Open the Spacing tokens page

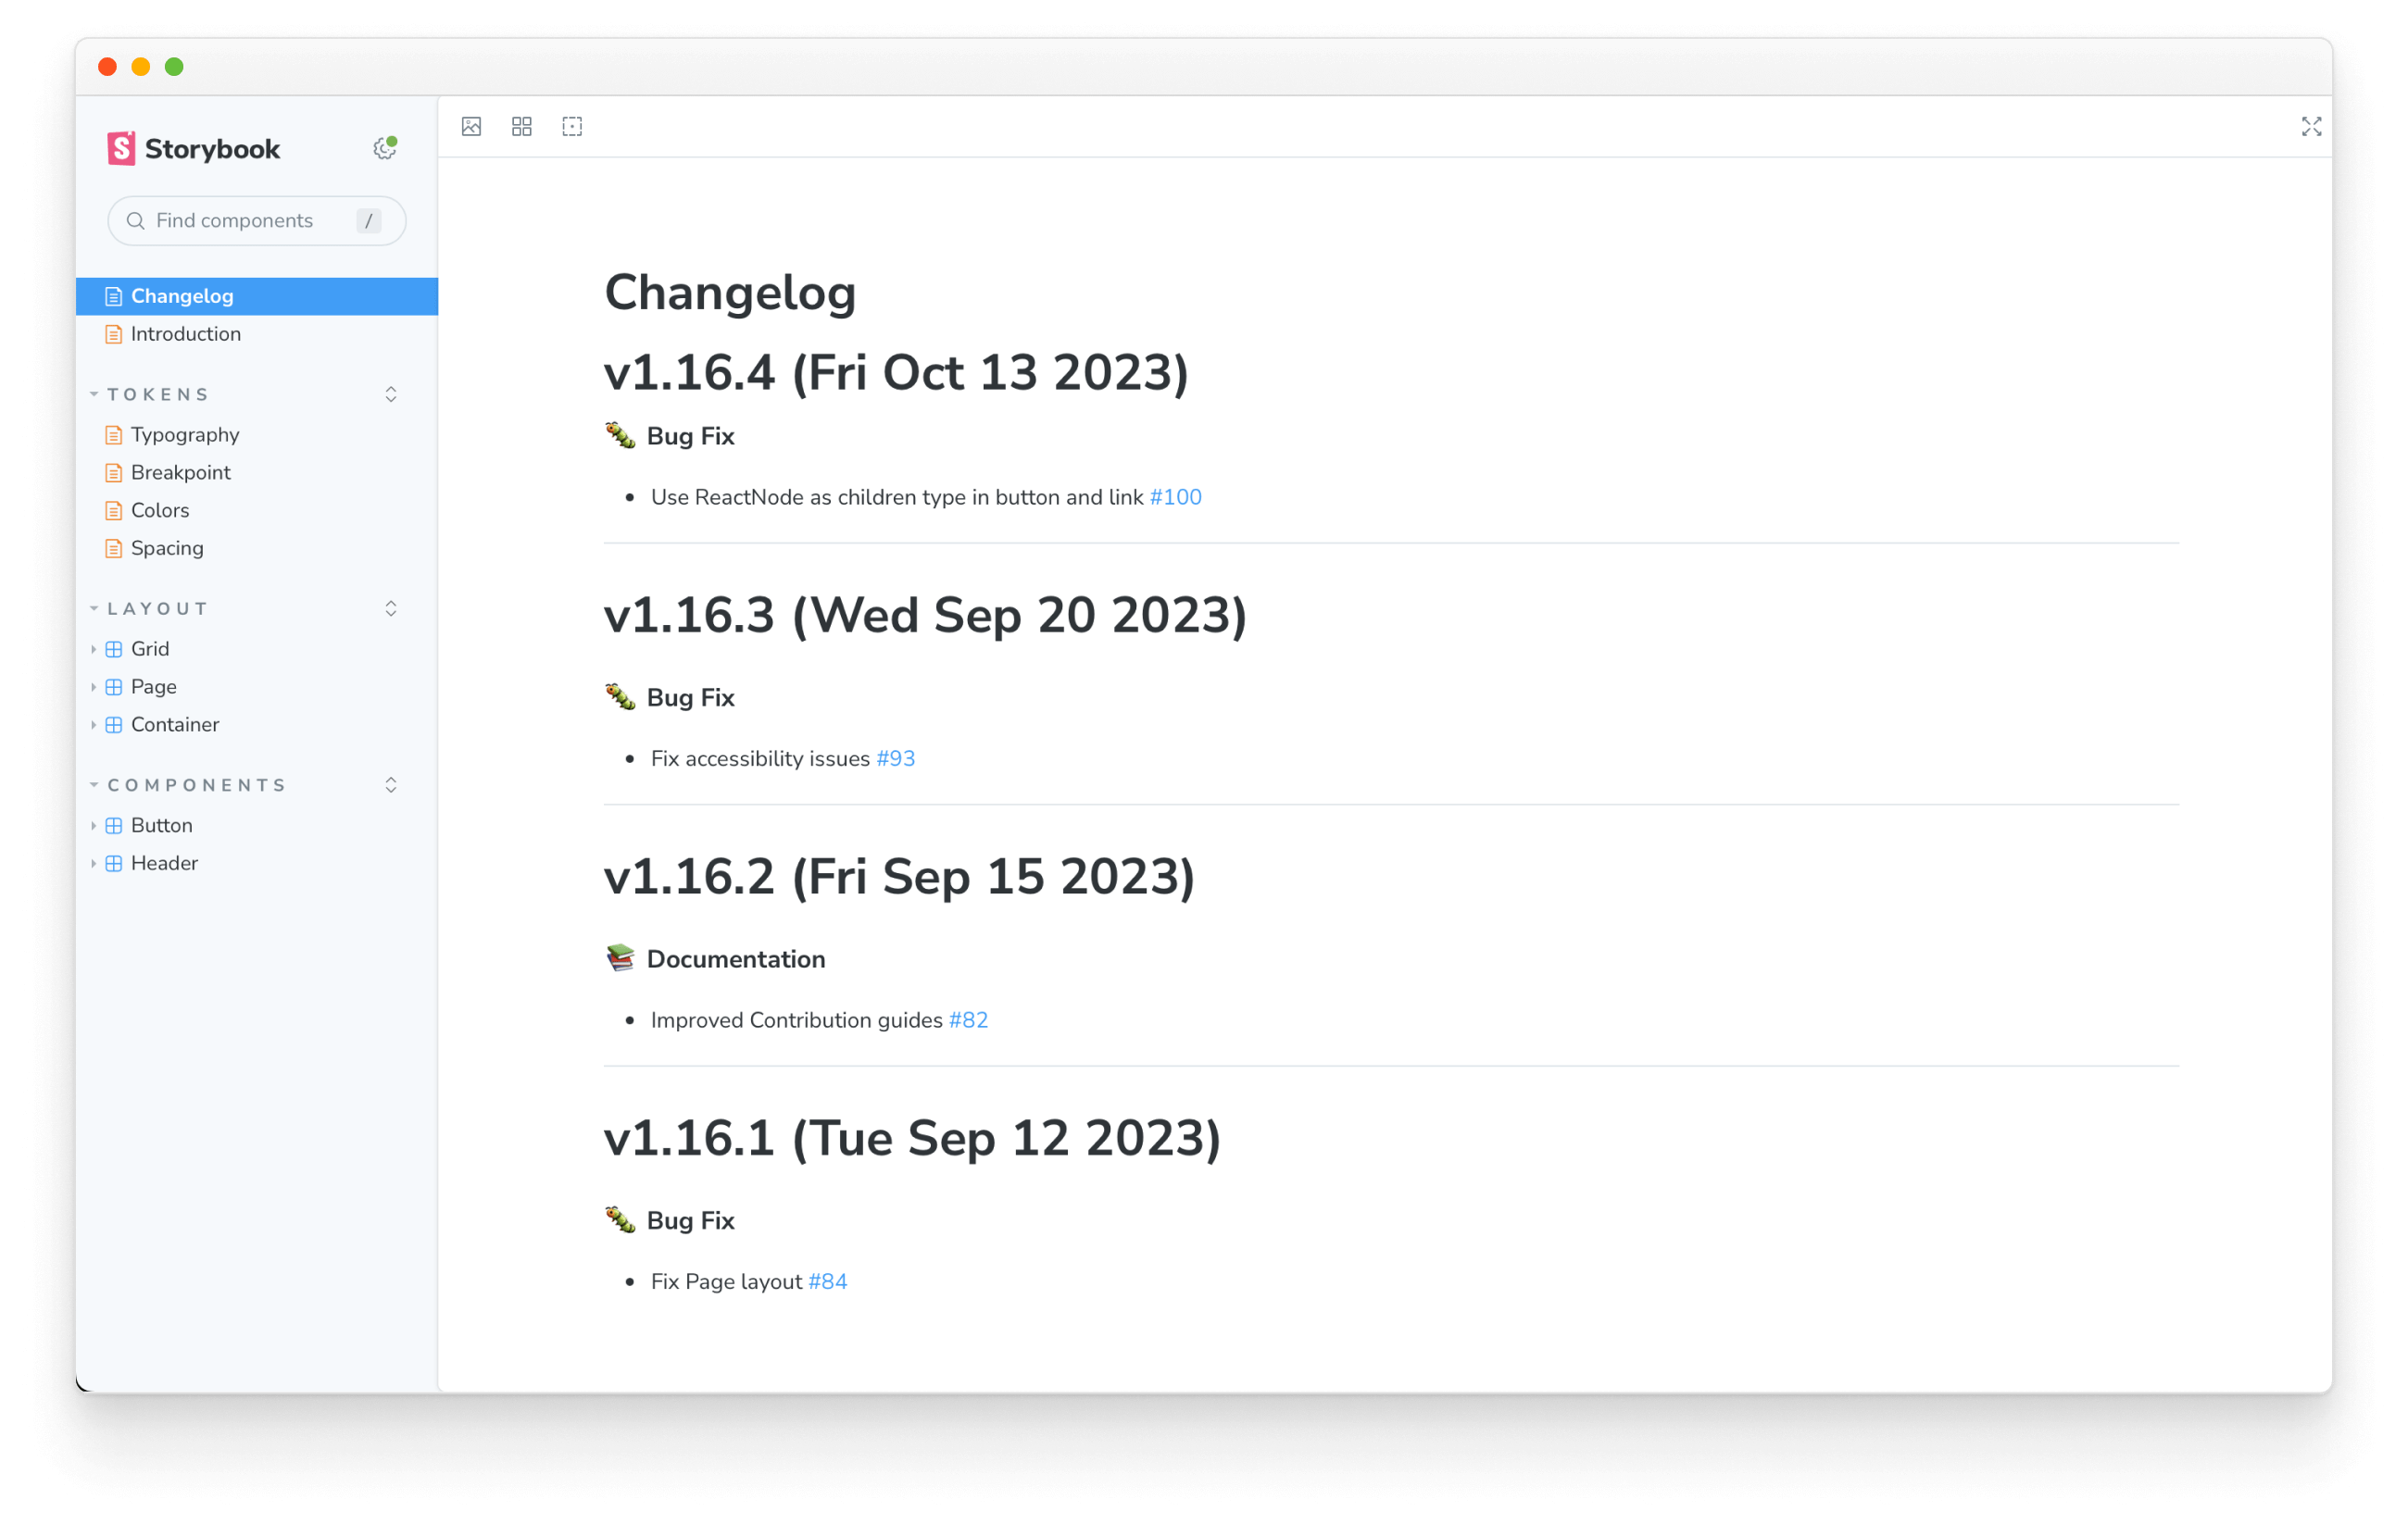click(x=167, y=549)
